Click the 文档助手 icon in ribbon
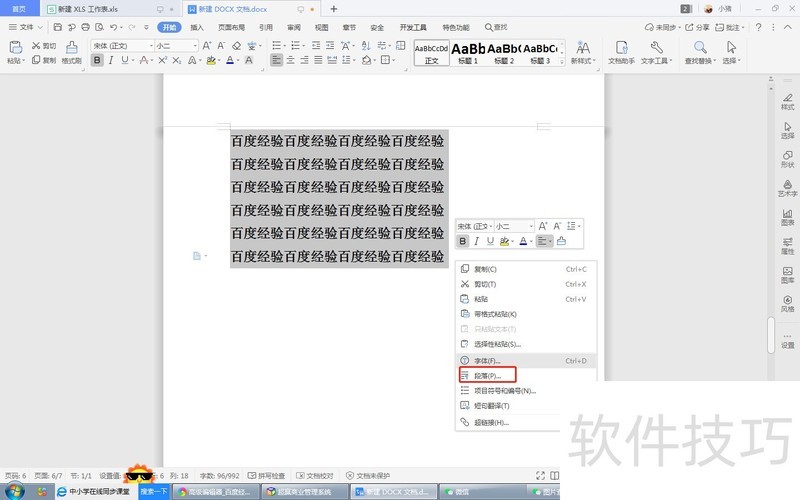Viewport: 800px width, 500px height. click(x=621, y=51)
